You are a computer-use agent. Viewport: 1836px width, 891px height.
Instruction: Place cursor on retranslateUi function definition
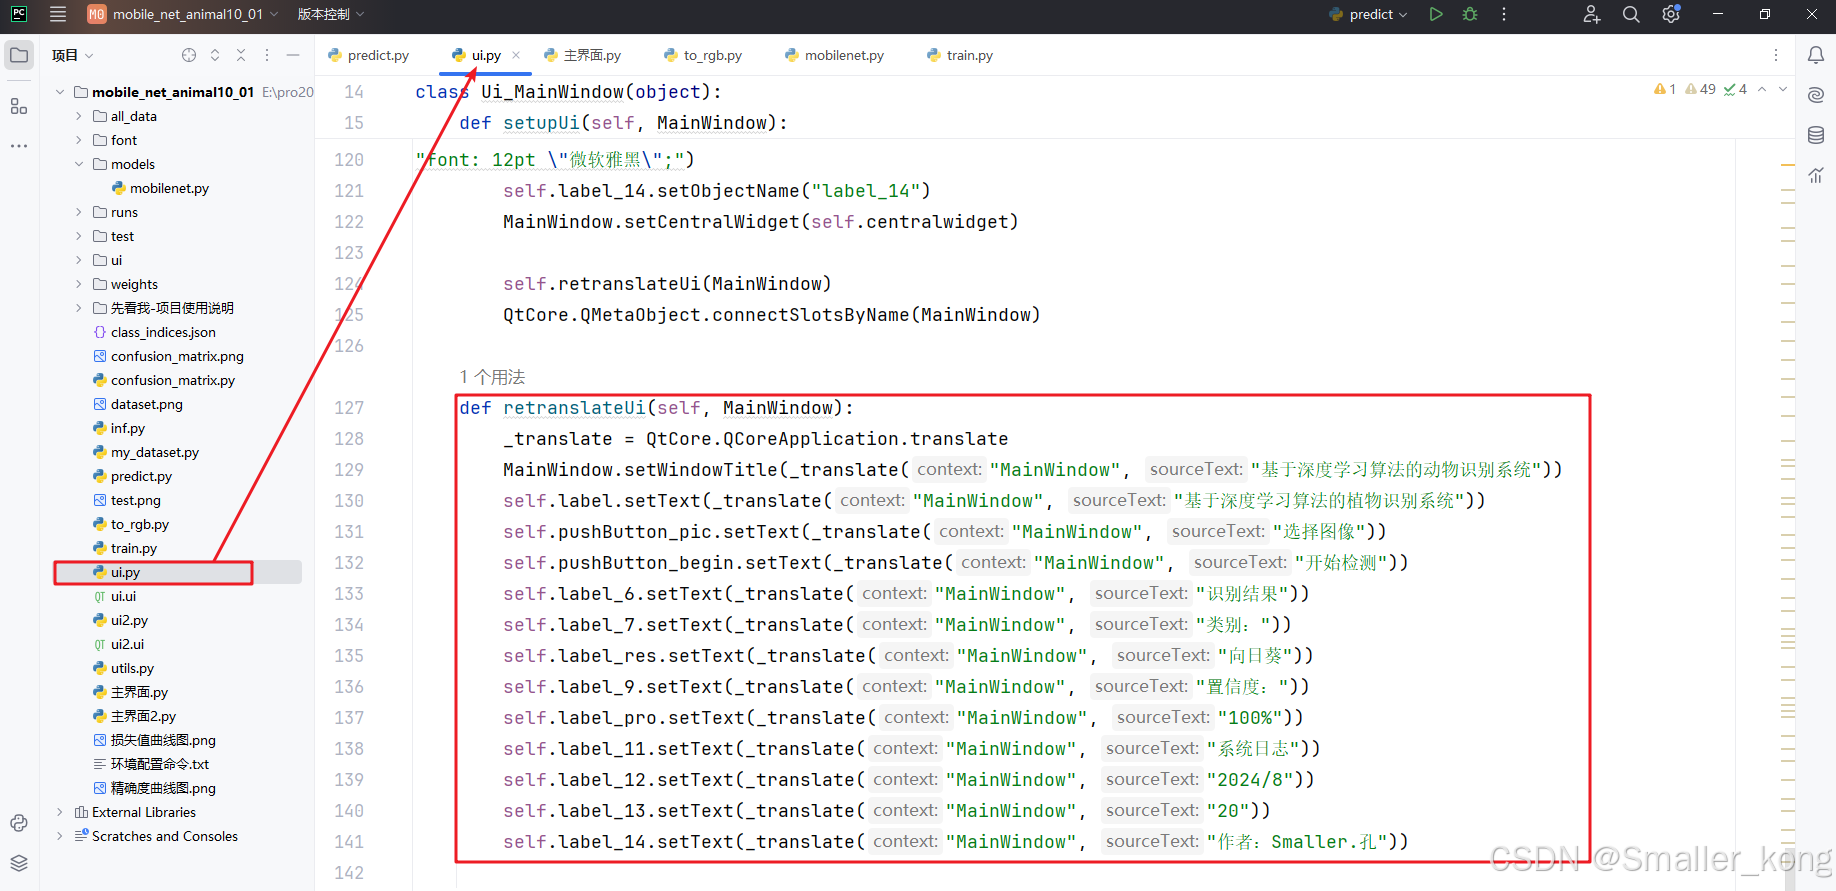click(574, 408)
